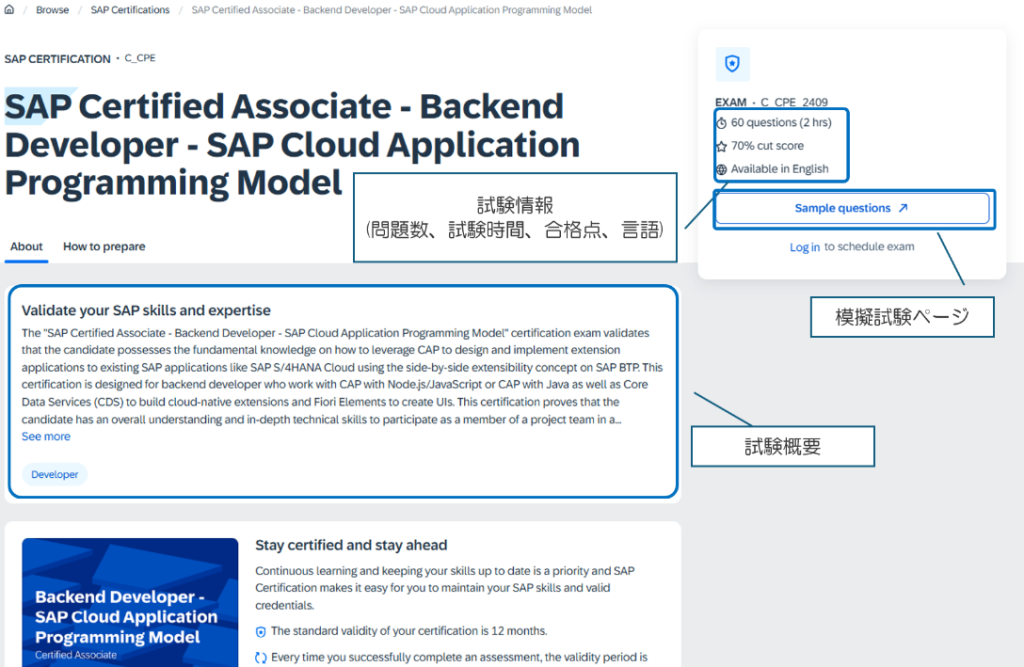Click the globe icon beside Available in English
Screen dimensions: 1024x667
point(722,170)
